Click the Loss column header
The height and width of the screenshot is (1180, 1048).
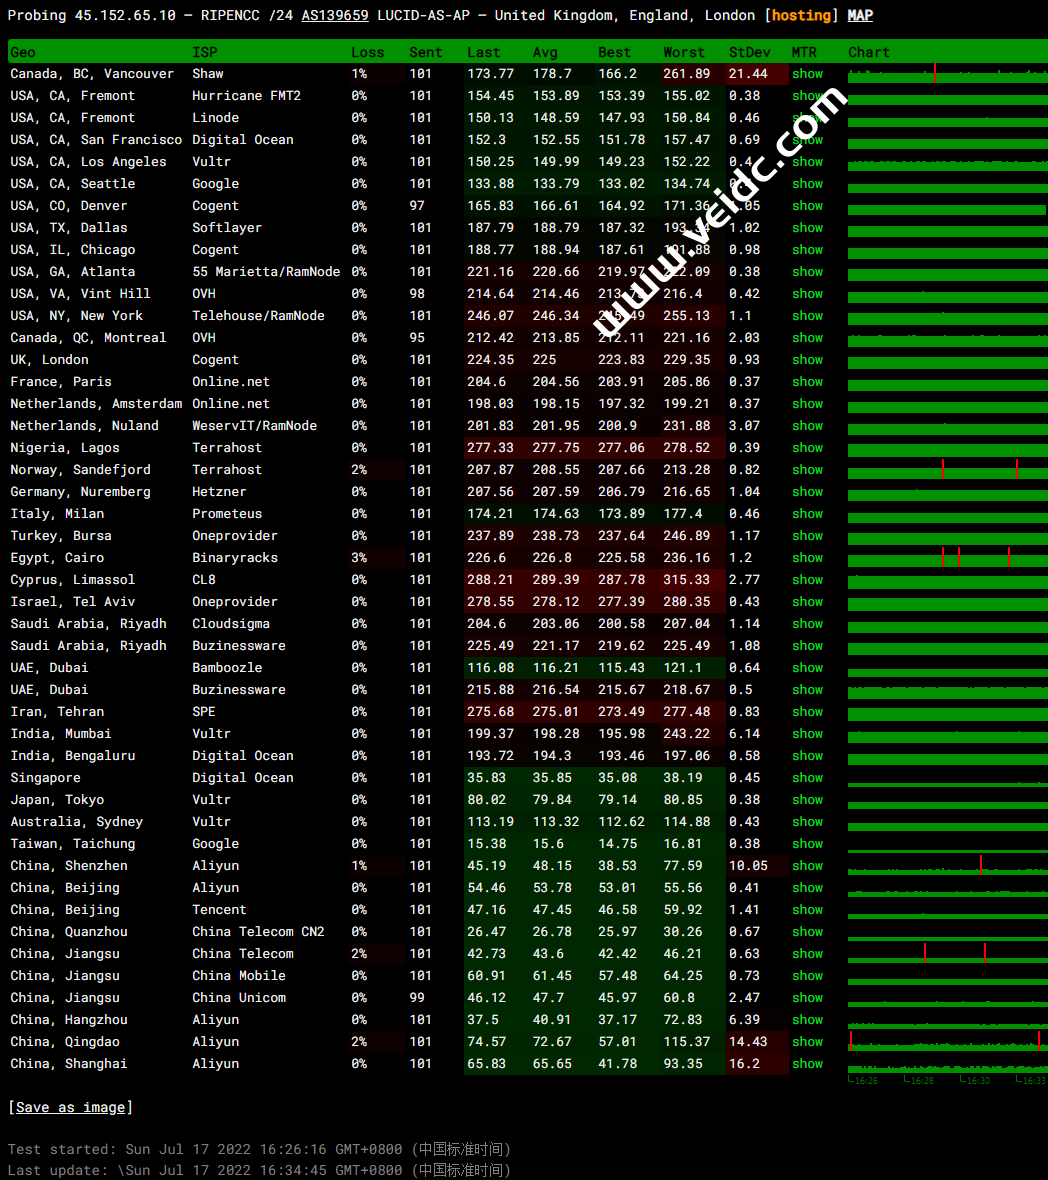(367, 52)
